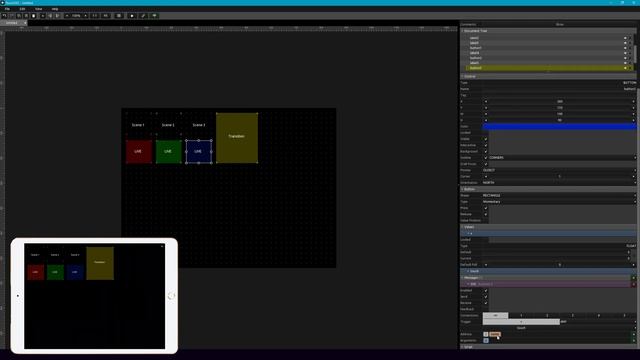640x360 pixels.
Task: Select connection 2 for the message
Action: click(x=547, y=316)
